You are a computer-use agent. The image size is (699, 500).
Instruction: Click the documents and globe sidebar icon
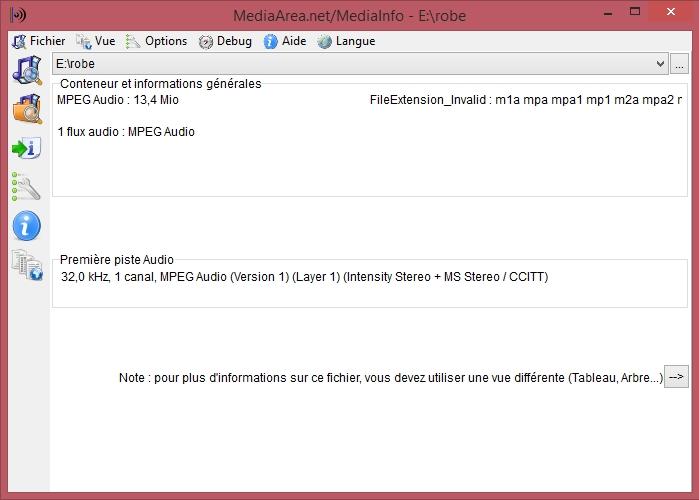(27, 265)
